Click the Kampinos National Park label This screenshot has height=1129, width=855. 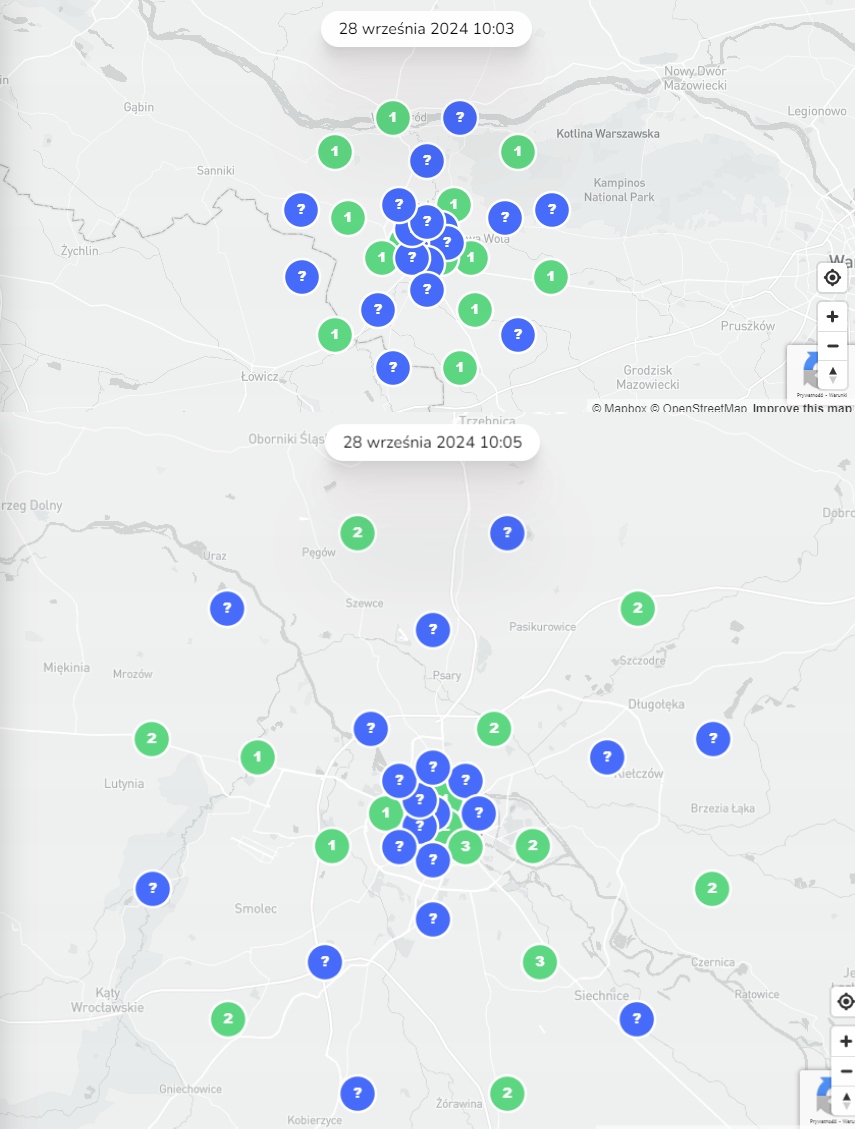tap(619, 190)
